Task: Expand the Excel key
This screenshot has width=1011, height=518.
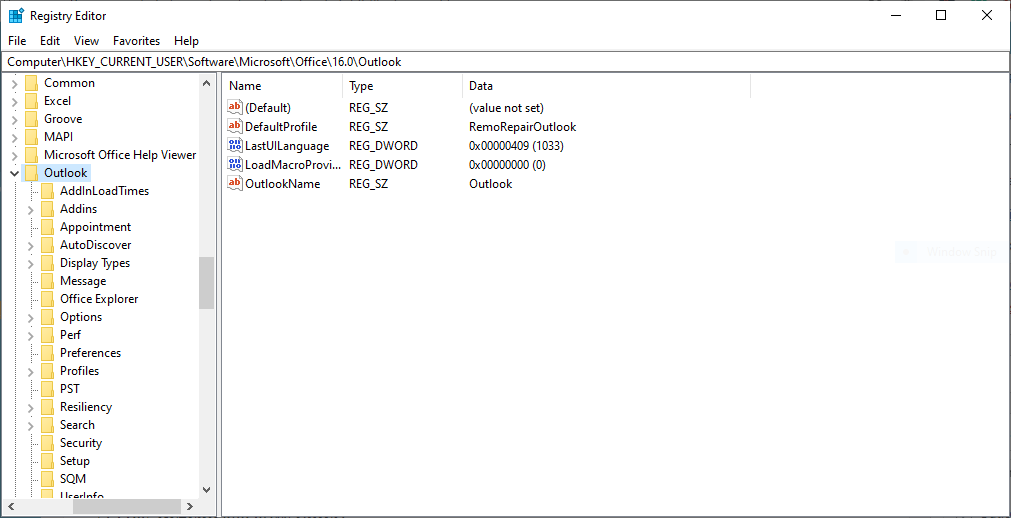Action: 14,101
